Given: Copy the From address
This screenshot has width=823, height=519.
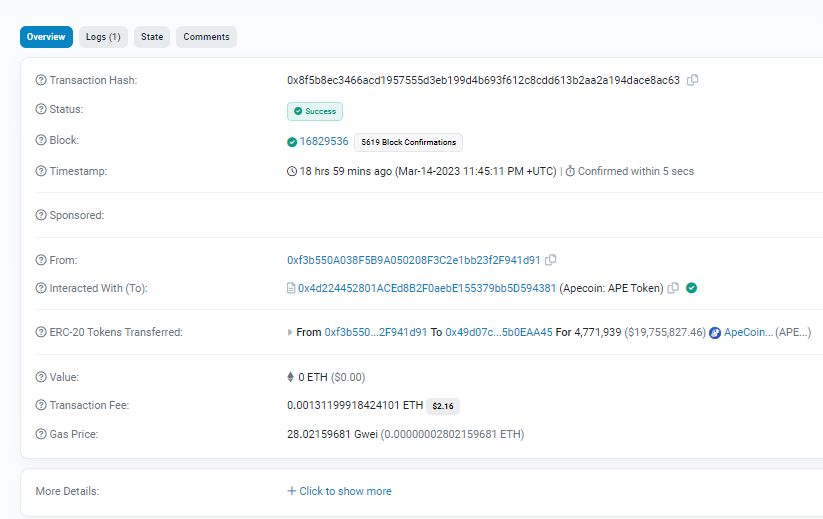Looking at the screenshot, I should point(551,260).
